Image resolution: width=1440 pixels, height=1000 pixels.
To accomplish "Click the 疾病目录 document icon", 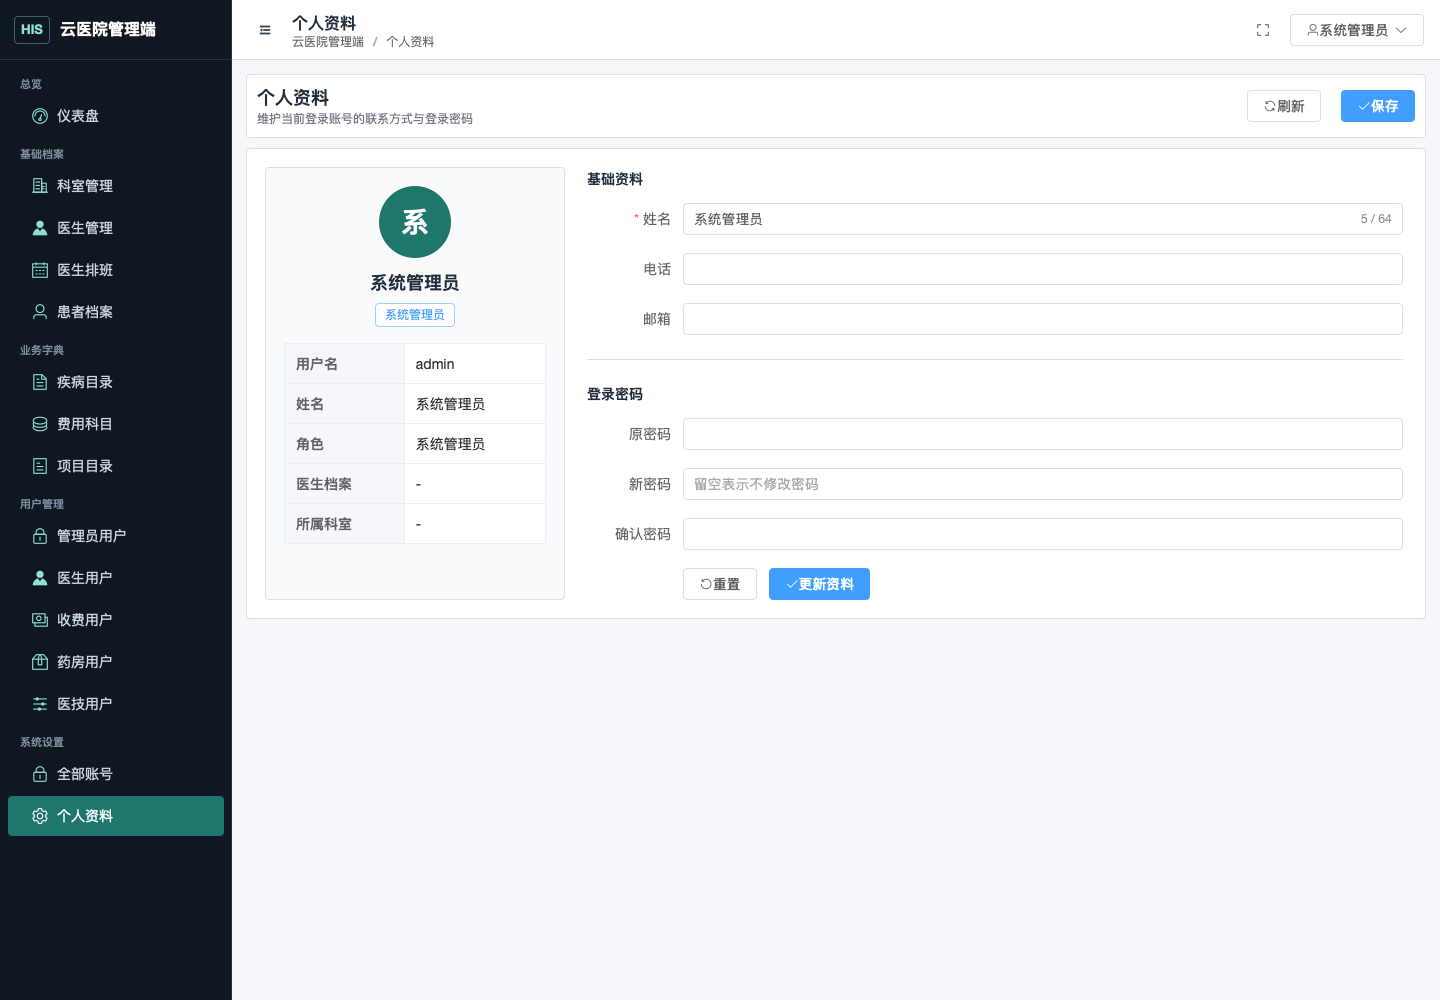I will pyautogui.click(x=40, y=382).
